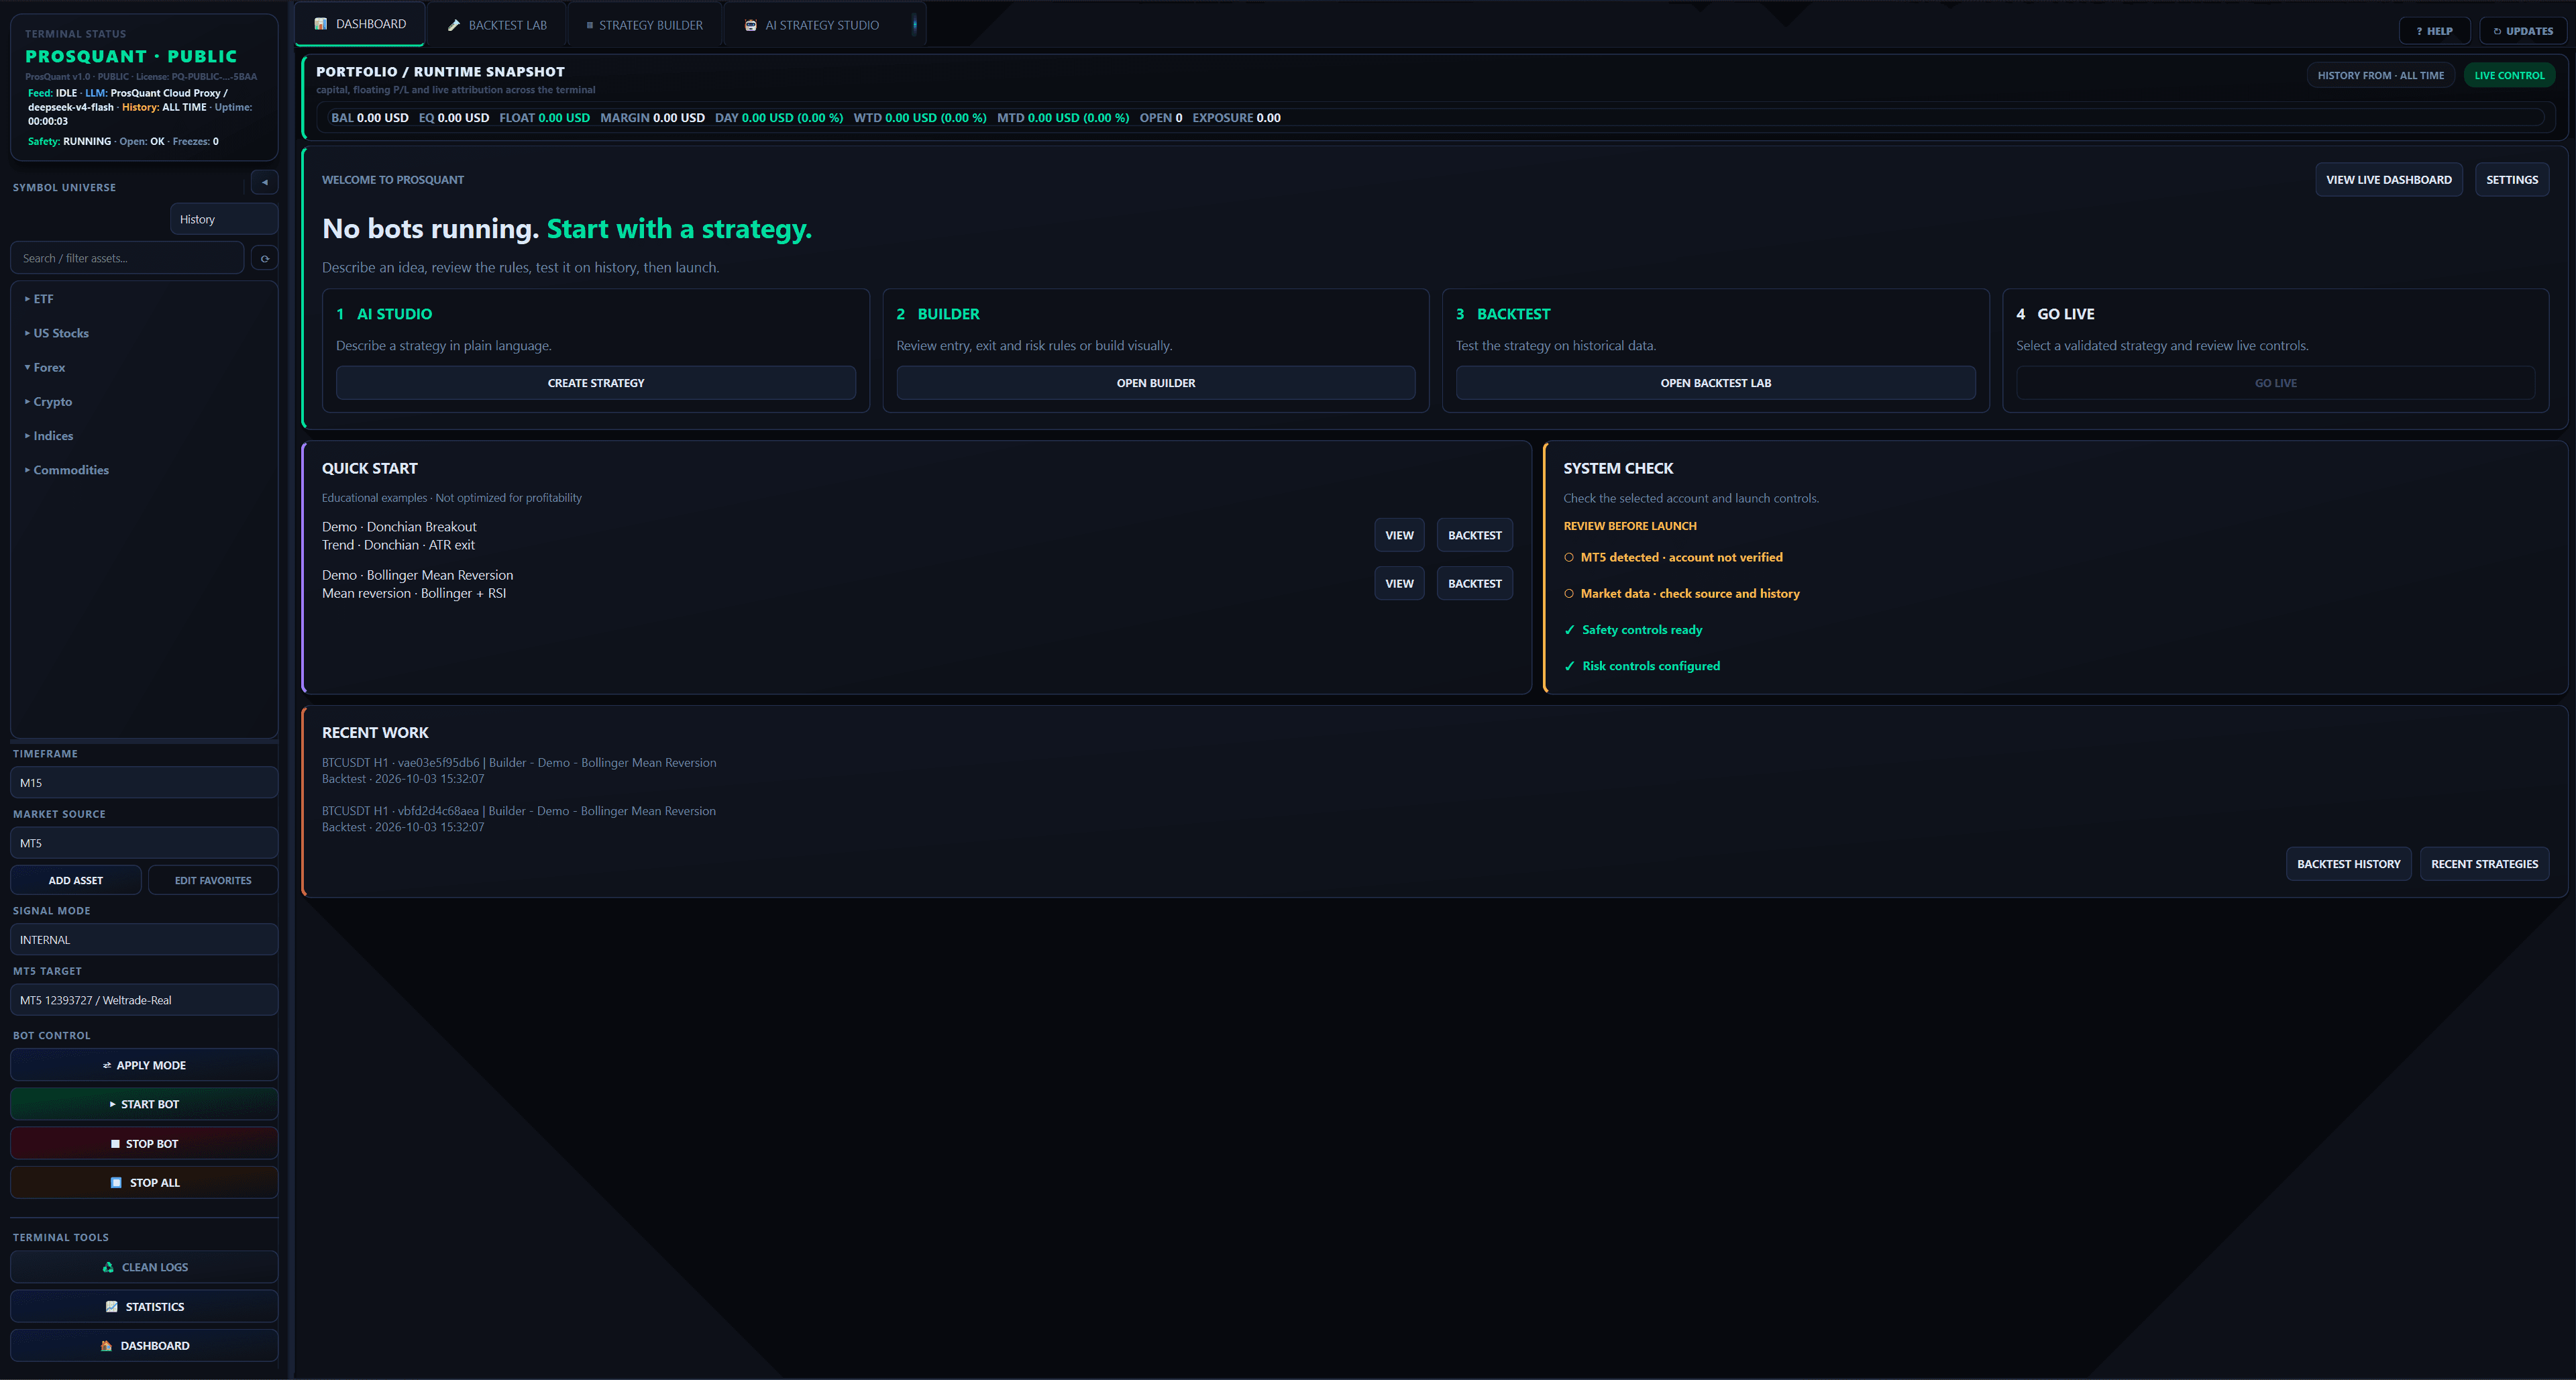Collapse the Symbol Universe sidebar arrow
The width and height of the screenshot is (2576, 1380).
coord(265,182)
